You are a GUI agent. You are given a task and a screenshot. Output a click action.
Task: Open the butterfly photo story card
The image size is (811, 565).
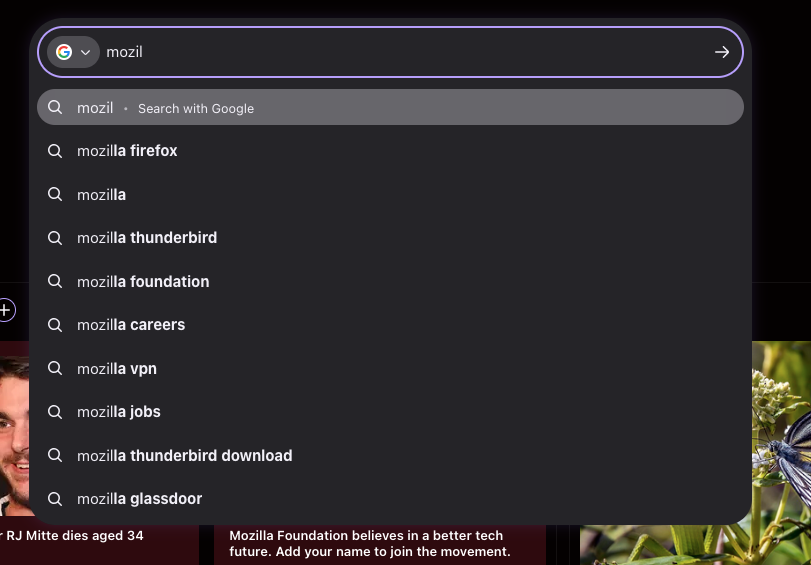(781, 453)
